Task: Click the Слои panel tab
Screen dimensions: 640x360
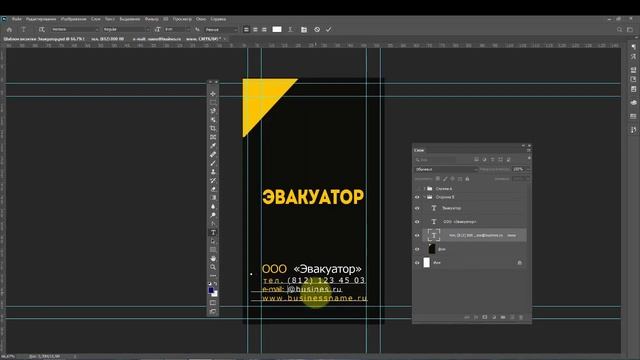Action: coord(419,150)
